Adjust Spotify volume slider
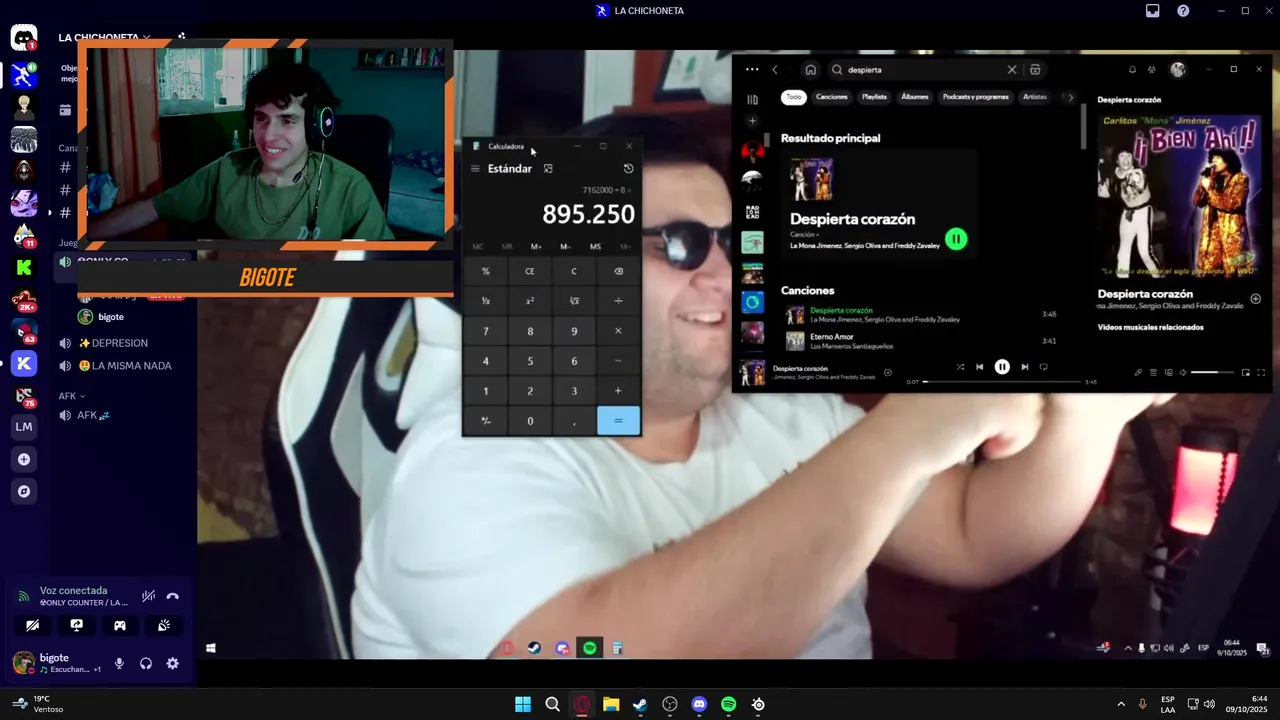The height and width of the screenshot is (720, 1280). point(1213,372)
